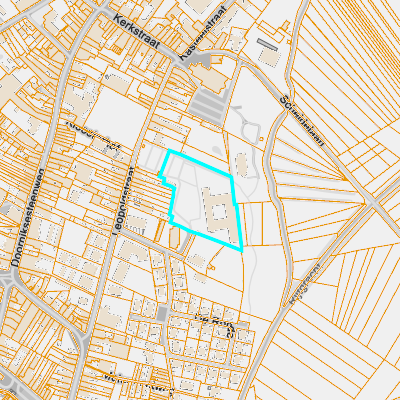Click the oval building northeast of the cyan parcel
The width and height of the screenshot is (400, 400).
[242, 165]
